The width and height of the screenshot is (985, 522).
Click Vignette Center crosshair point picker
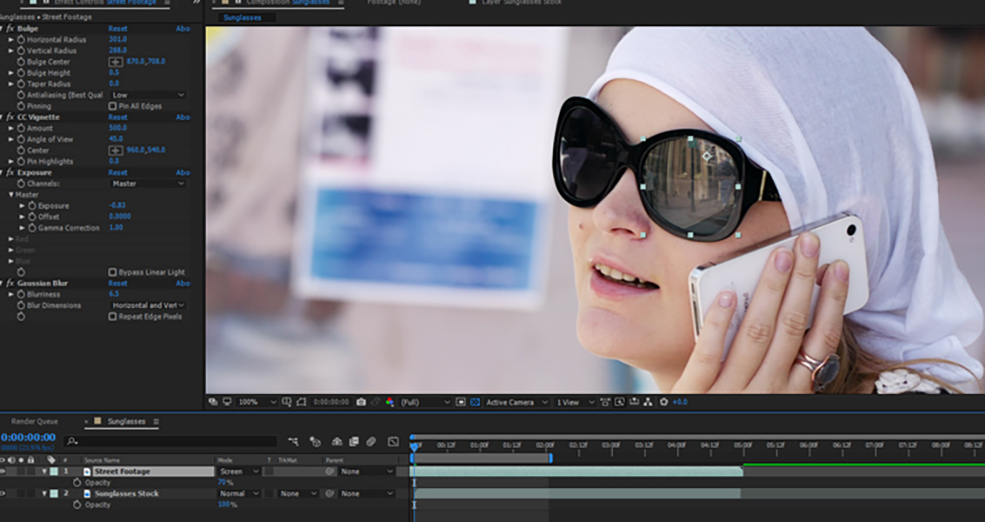point(116,150)
